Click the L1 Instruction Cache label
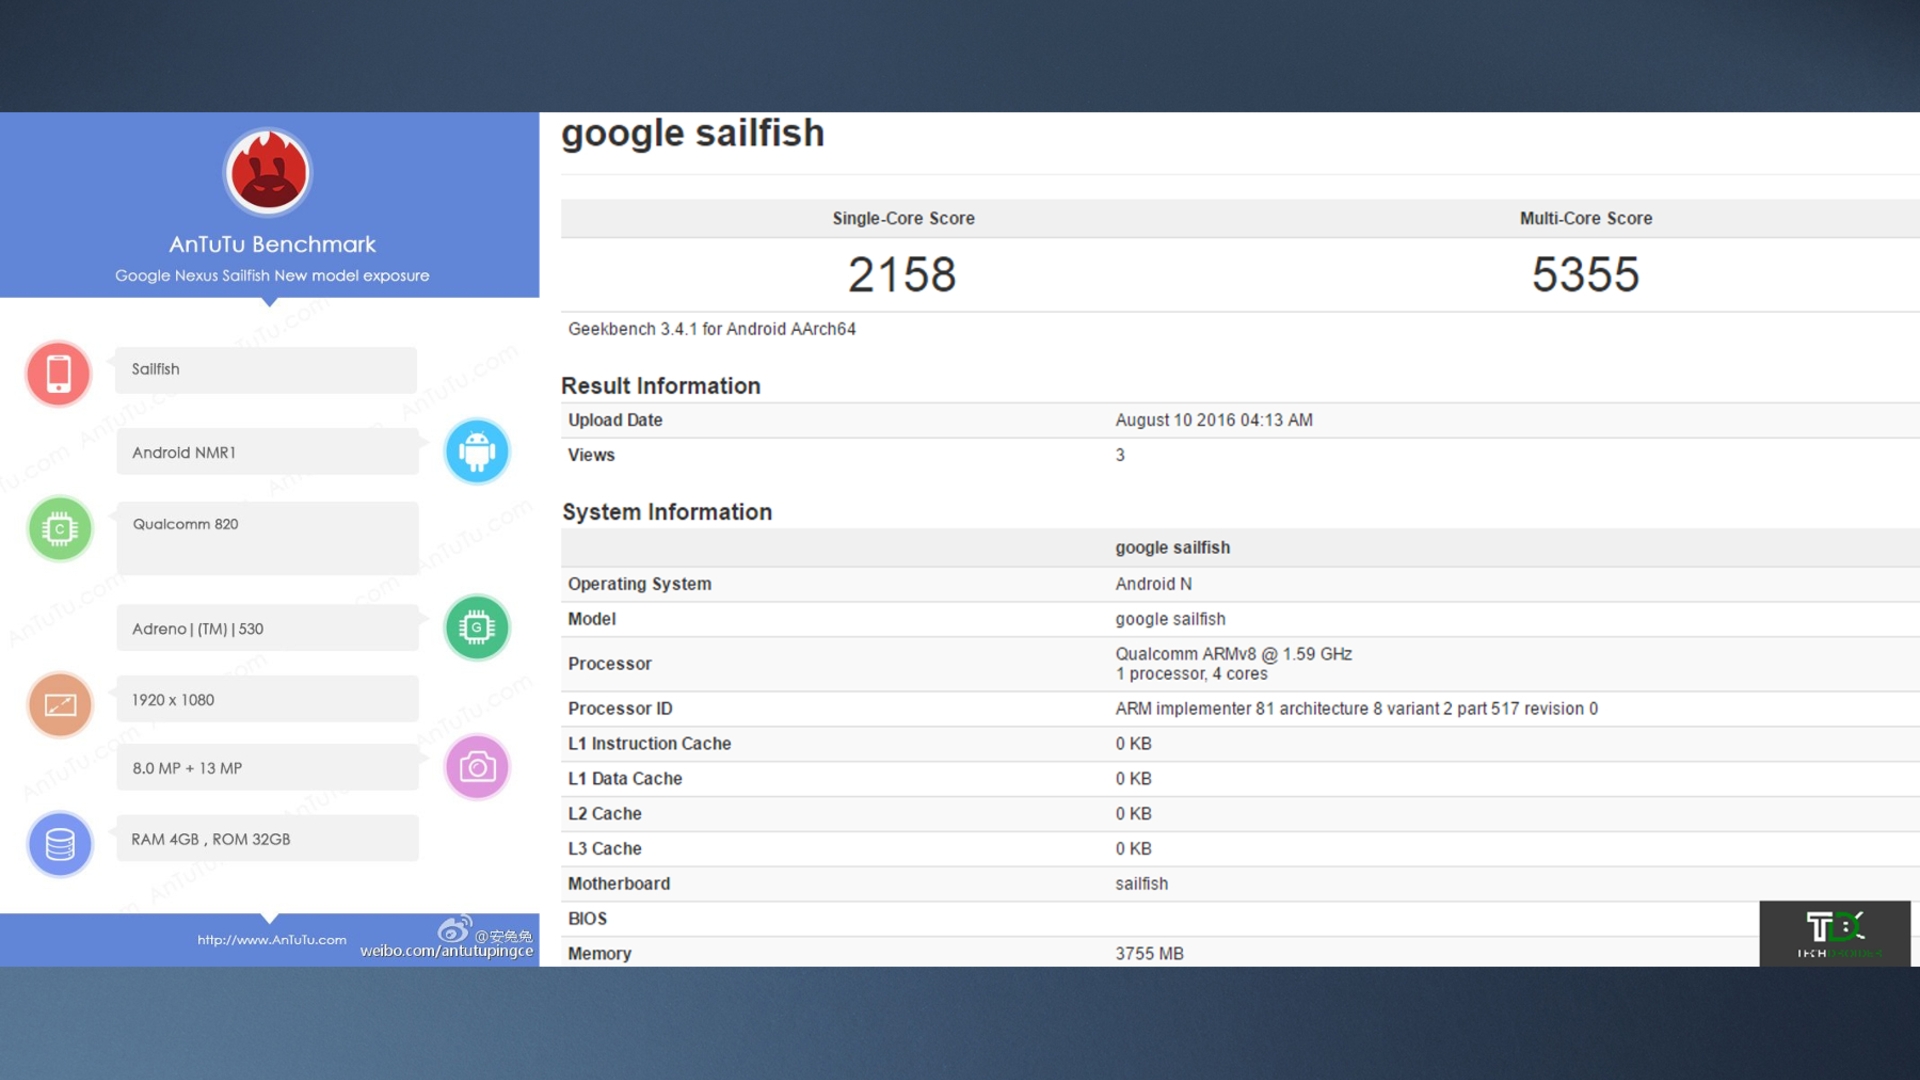Screen dimensions: 1920x1080 click(x=650, y=744)
